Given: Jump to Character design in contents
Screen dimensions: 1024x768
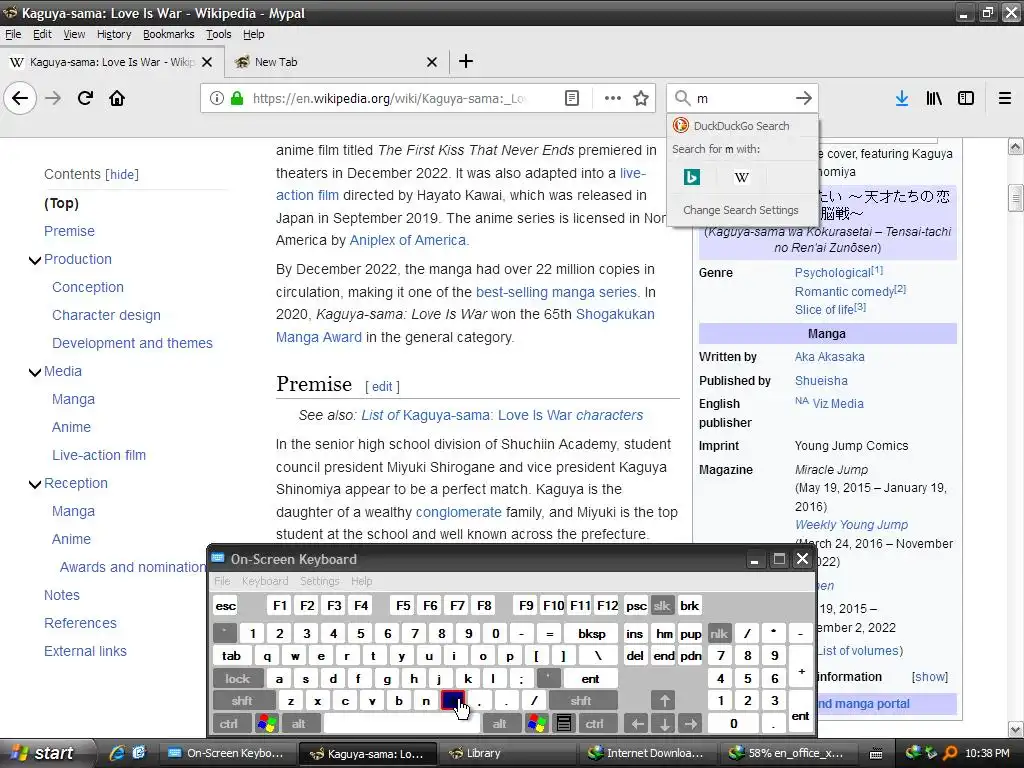Looking at the screenshot, I should (x=106, y=315).
